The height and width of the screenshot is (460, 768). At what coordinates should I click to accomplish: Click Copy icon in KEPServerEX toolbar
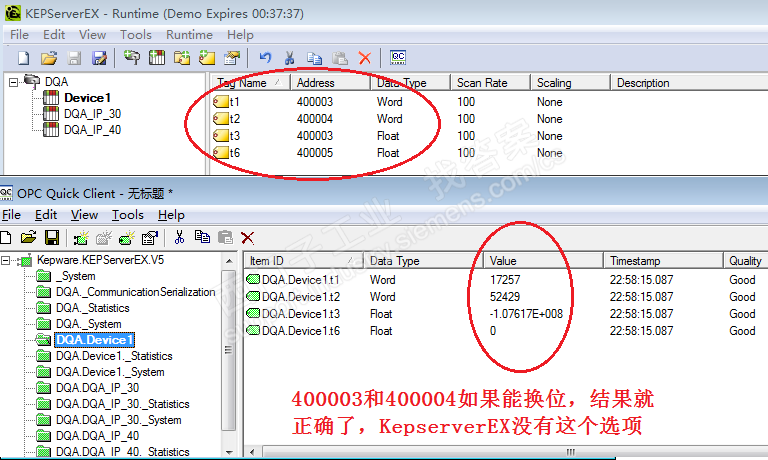pos(314,58)
